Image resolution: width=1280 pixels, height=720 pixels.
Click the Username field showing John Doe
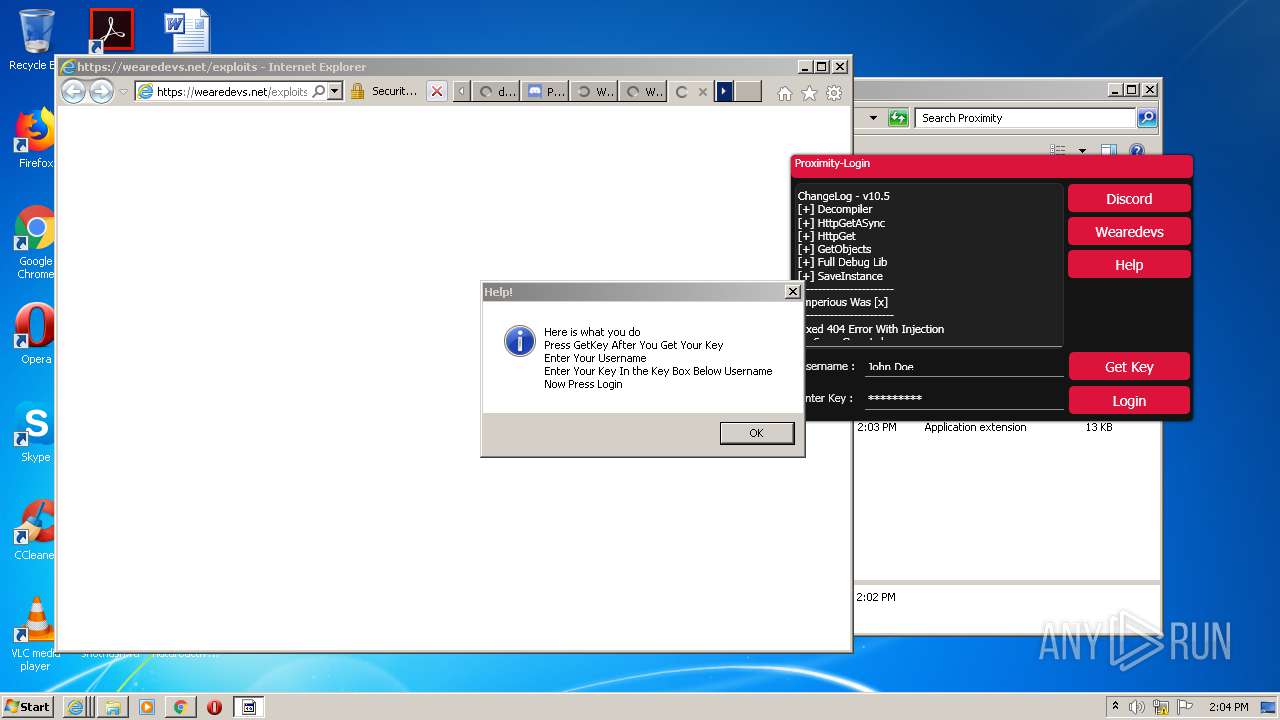[963, 366]
